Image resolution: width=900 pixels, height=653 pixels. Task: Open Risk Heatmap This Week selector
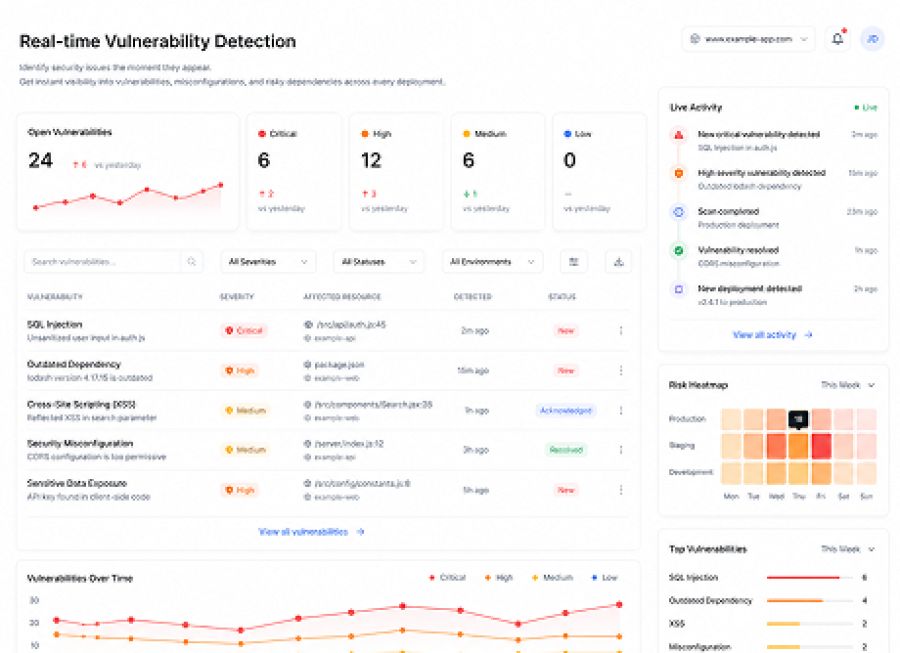point(848,385)
